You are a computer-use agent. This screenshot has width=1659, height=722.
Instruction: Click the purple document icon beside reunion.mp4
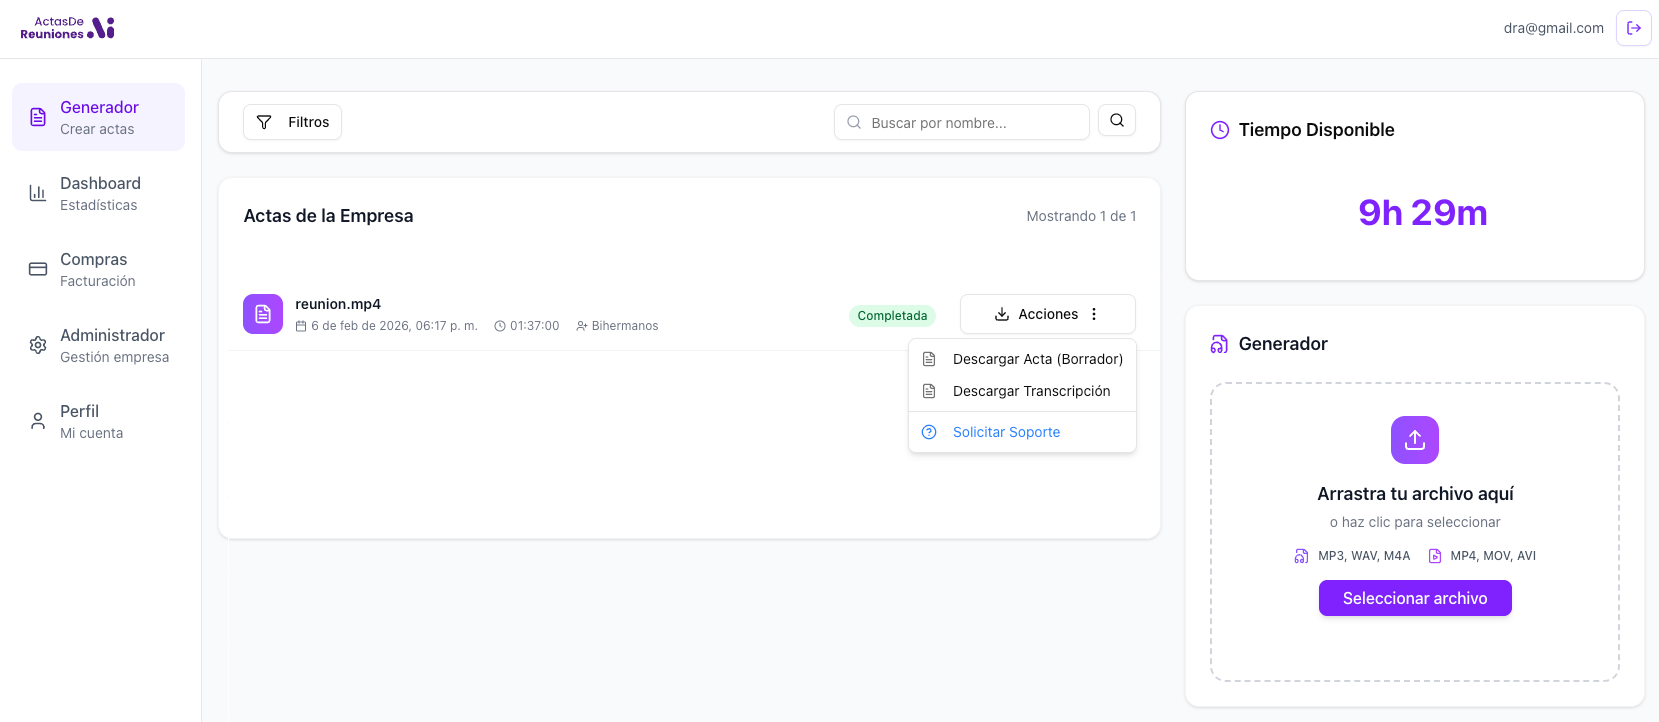pos(263,314)
